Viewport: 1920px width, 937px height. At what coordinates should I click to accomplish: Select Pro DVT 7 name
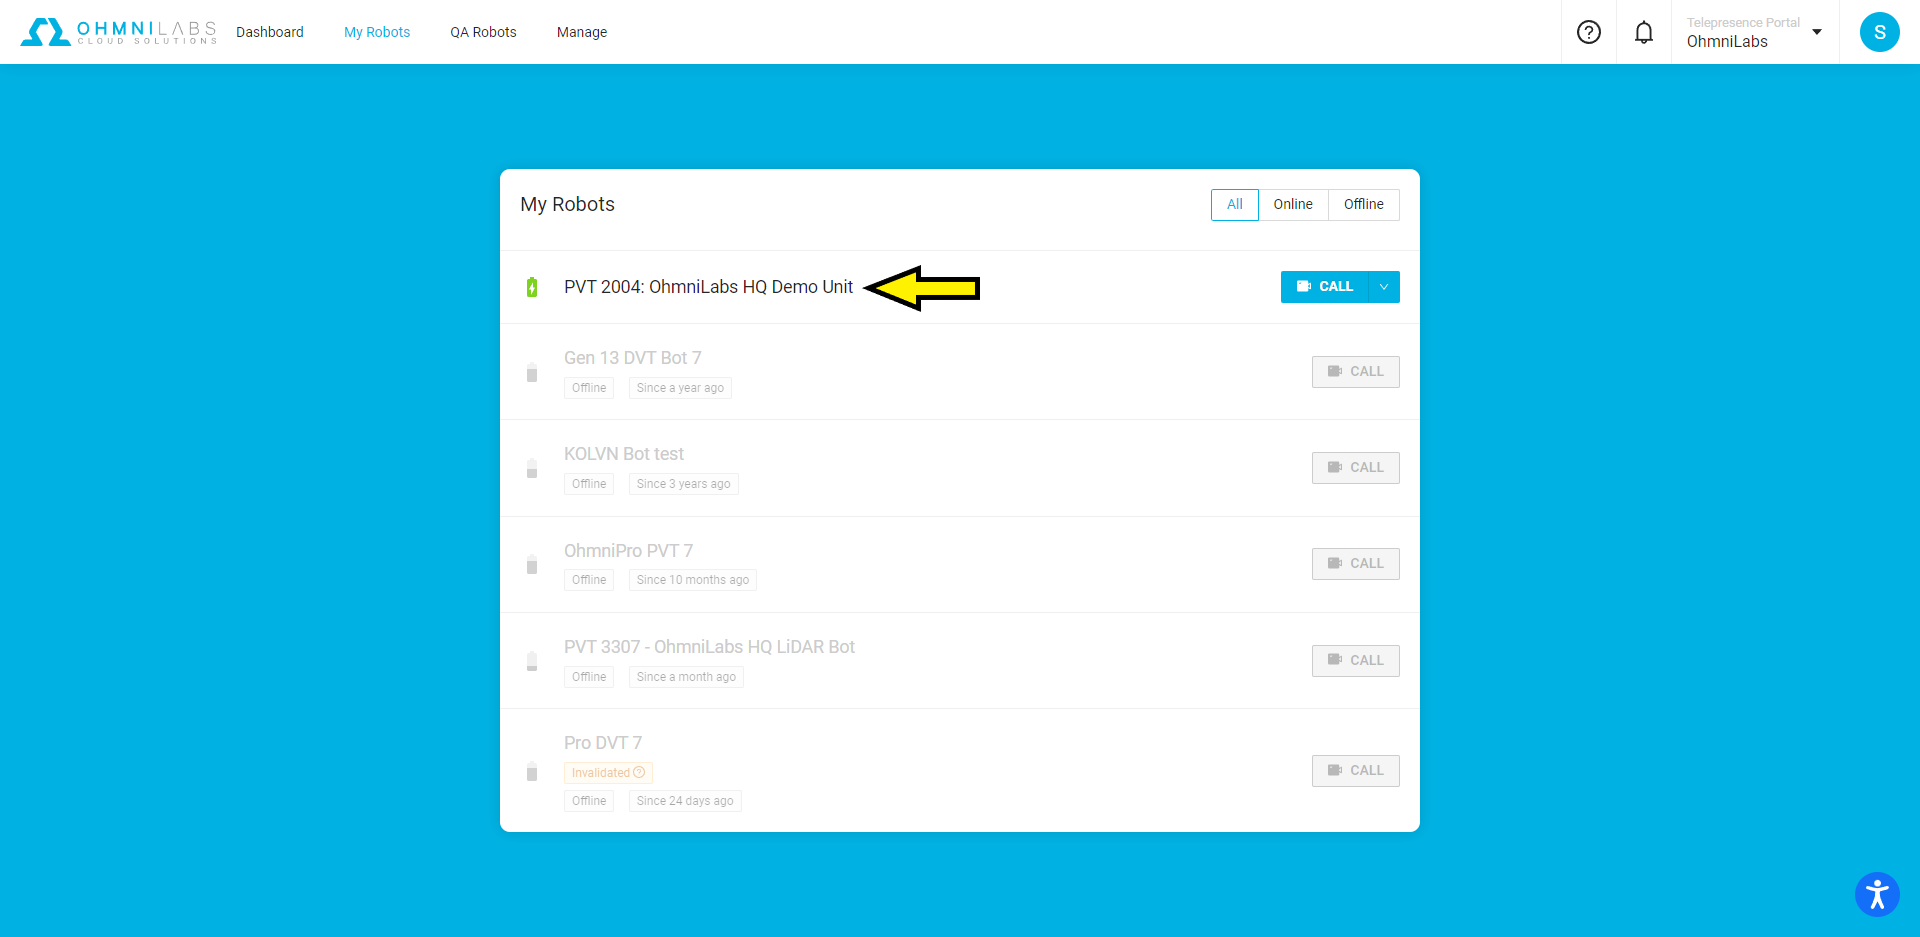point(603,743)
